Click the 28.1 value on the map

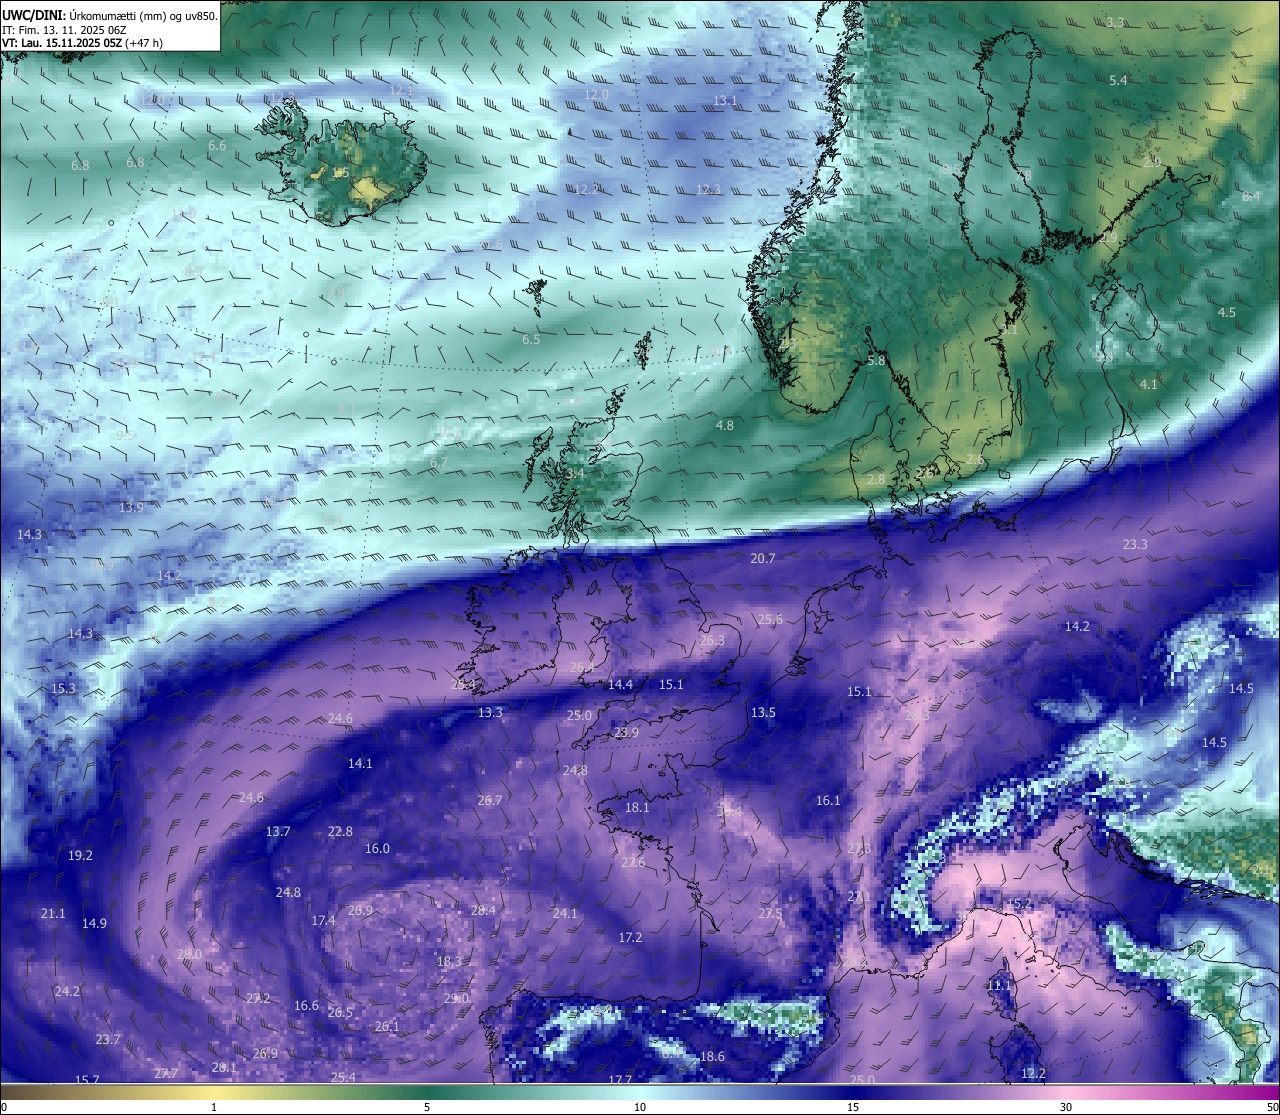click(224, 1067)
